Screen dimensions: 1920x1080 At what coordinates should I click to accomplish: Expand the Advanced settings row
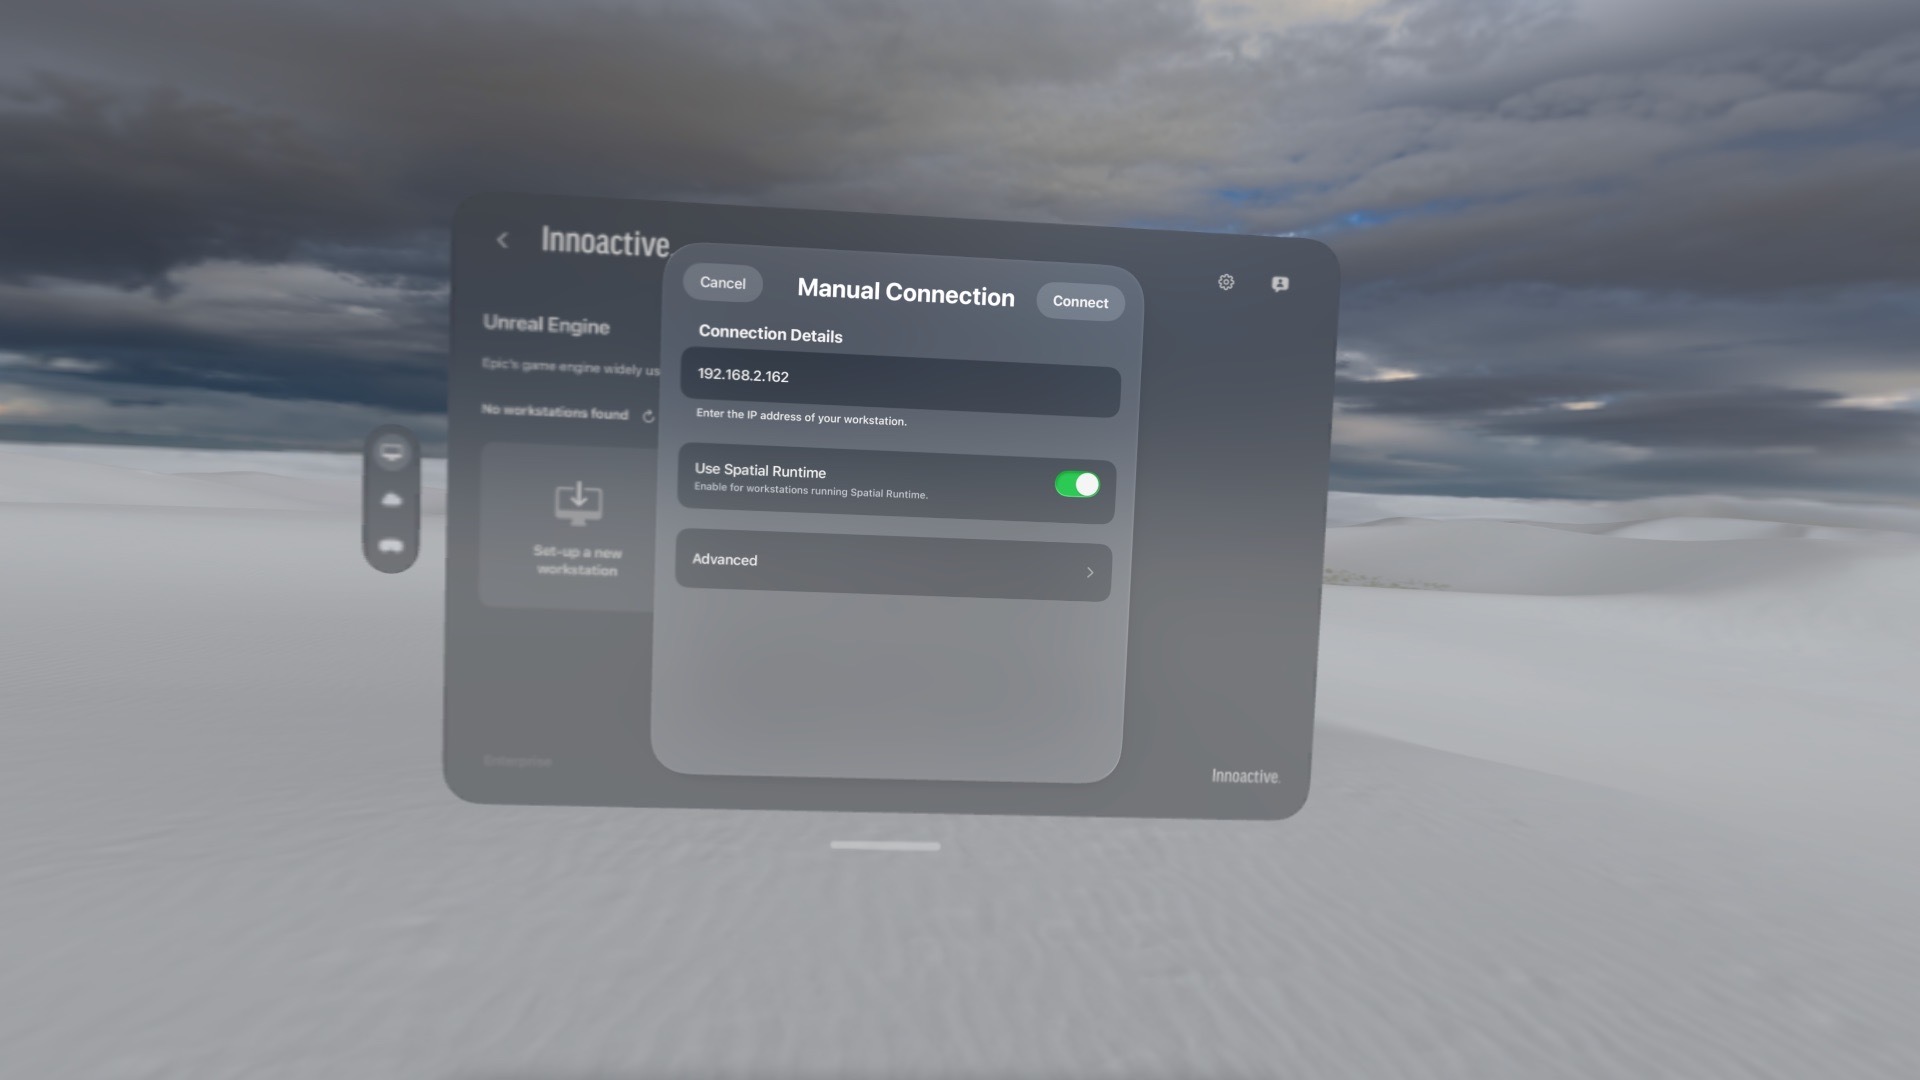click(893, 566)
